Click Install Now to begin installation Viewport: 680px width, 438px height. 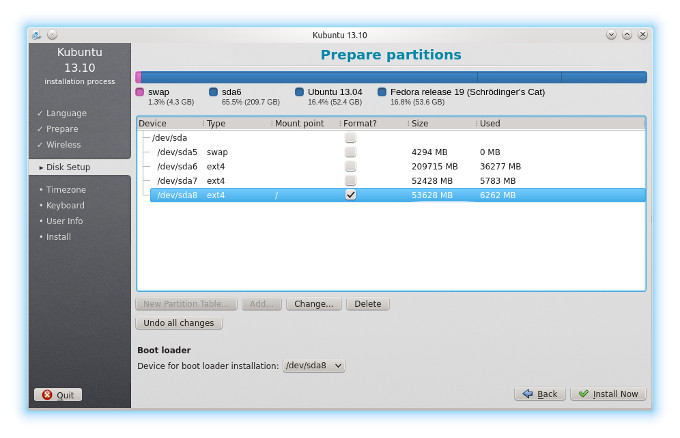click(608, 394)
